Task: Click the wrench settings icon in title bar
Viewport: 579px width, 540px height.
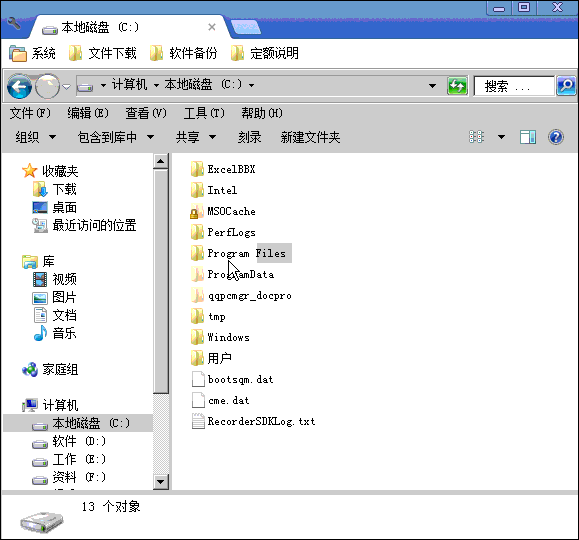Action: click(x=14, y=24)
